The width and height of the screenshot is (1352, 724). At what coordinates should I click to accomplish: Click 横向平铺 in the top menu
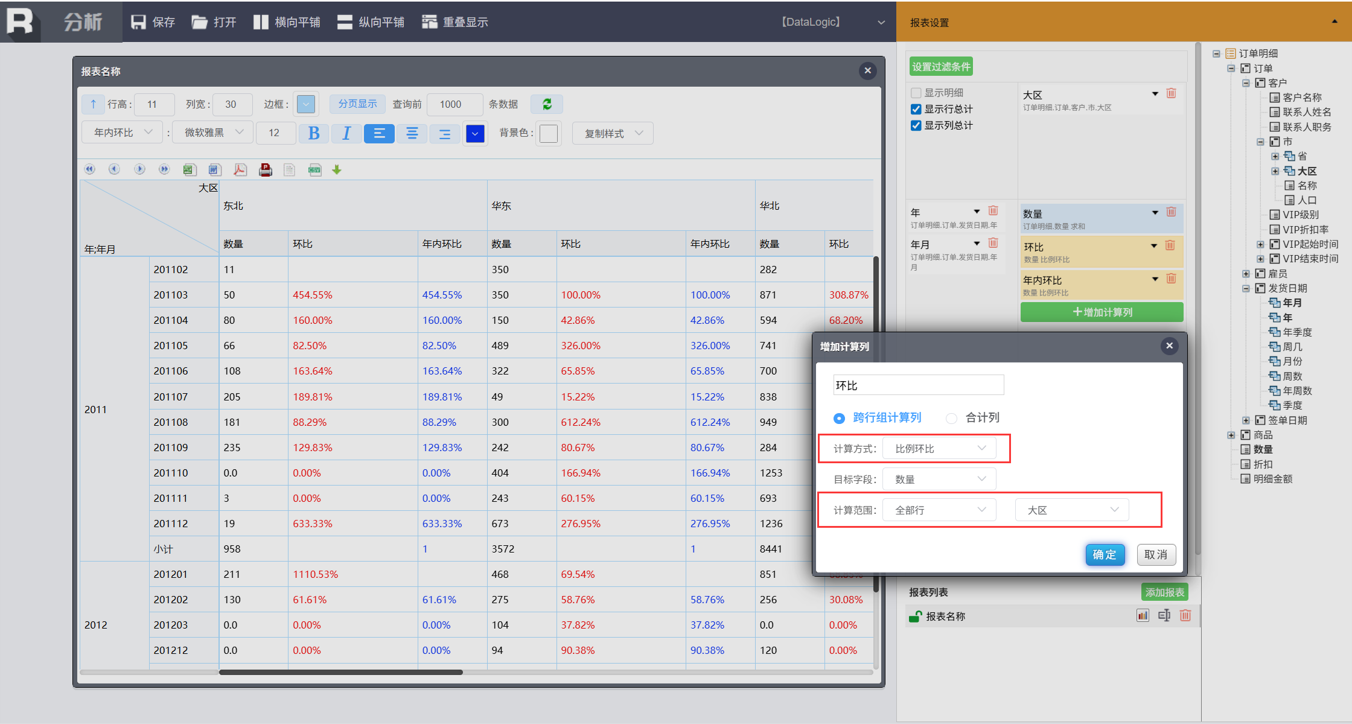[x=287, y=22]
